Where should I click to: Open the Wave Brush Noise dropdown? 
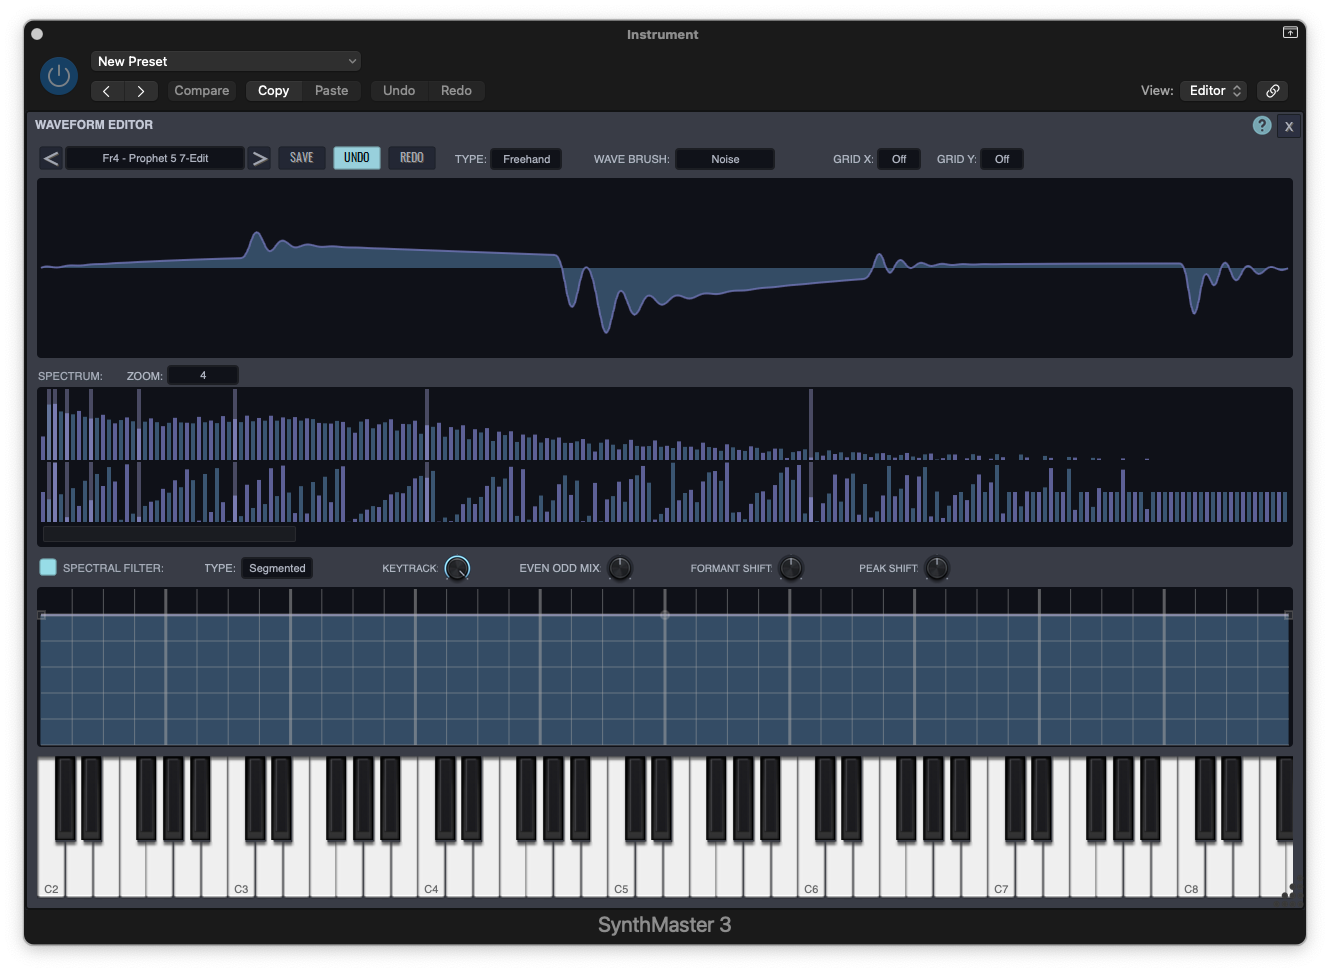[x=725, y=159]
